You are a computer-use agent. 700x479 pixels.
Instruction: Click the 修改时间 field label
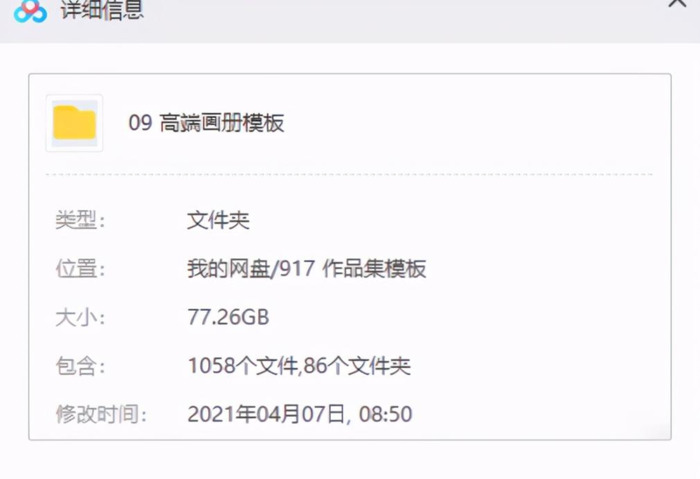coord(101,414)
